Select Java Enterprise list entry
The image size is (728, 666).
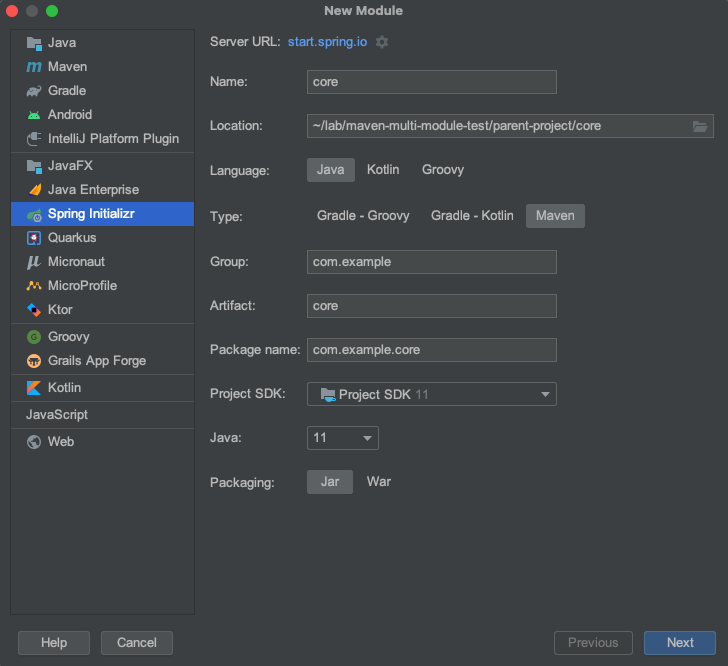click(102, 189)
